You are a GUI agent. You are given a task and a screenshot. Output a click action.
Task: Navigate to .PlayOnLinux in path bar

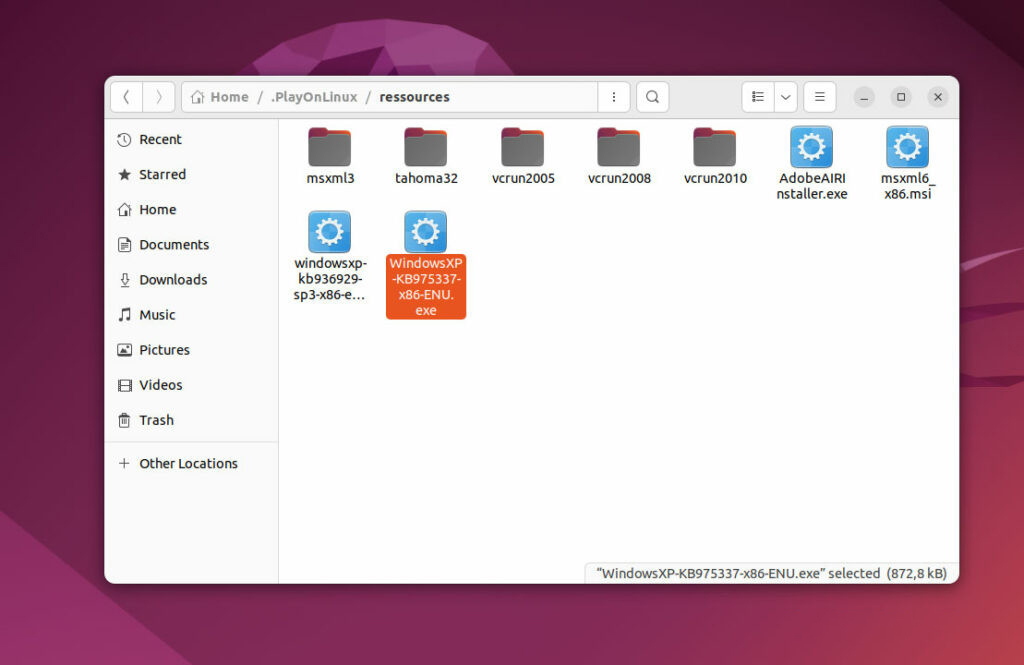313,97
